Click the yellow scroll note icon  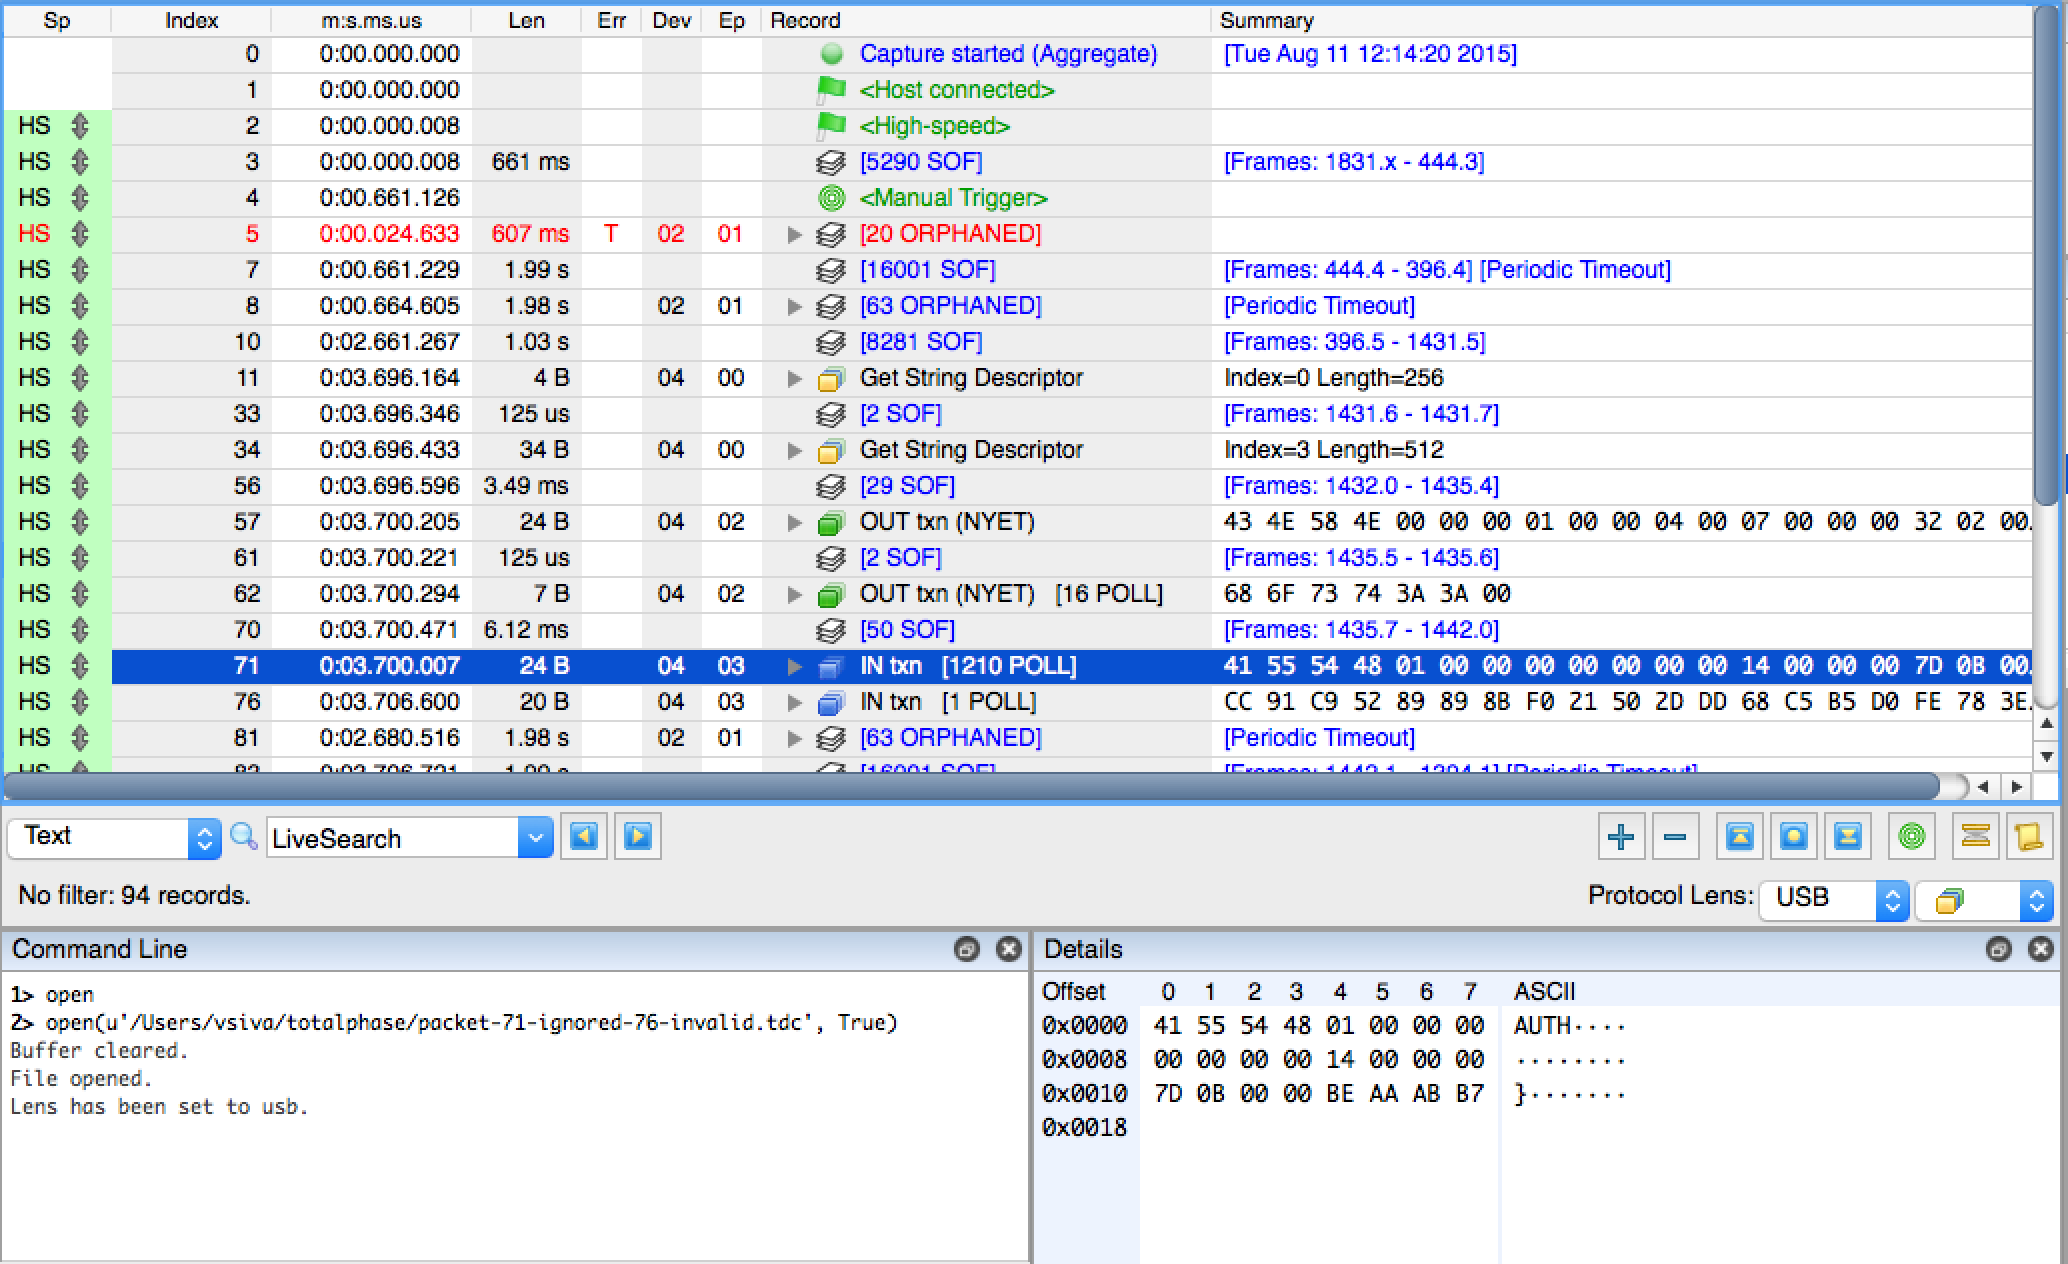click(x=2029, y=836)
